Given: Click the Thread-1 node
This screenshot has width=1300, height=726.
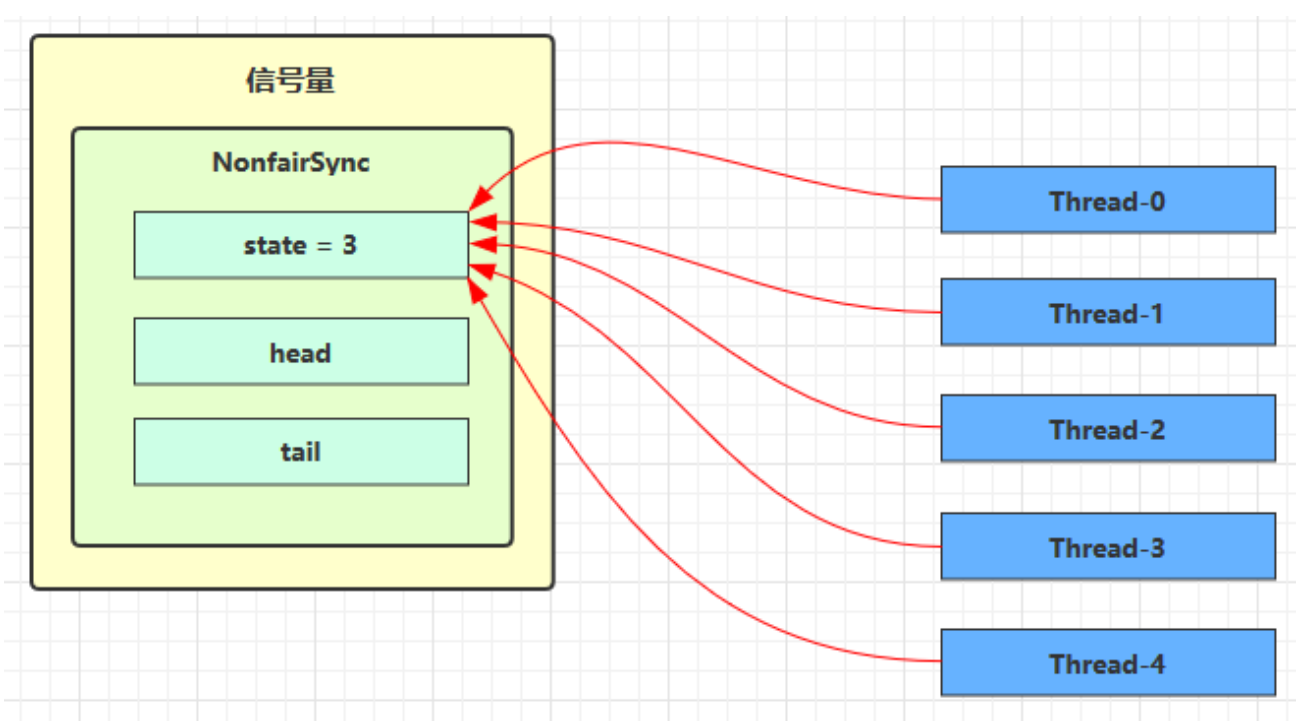Looking at the screenshot, I should coord(1107,313).
